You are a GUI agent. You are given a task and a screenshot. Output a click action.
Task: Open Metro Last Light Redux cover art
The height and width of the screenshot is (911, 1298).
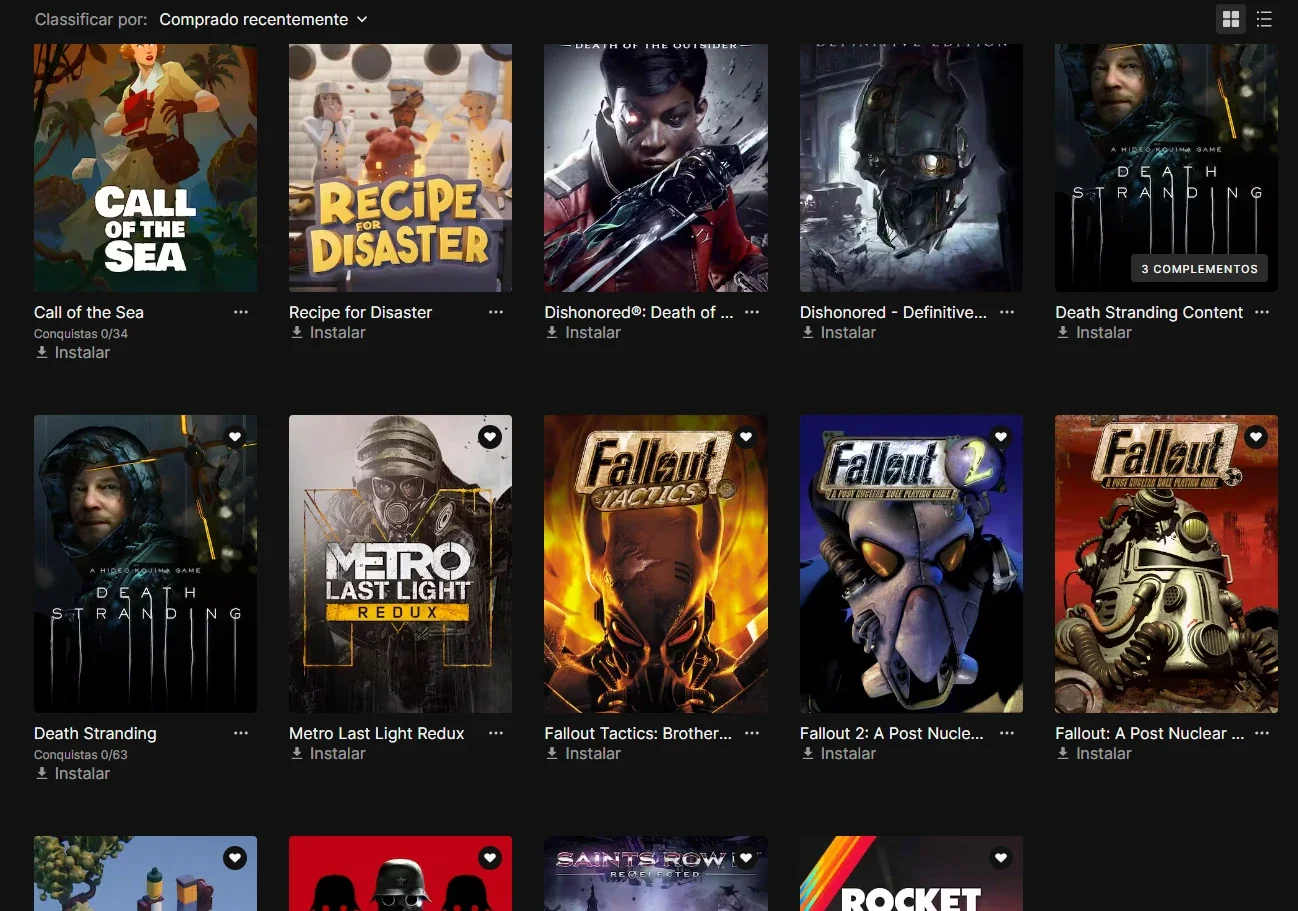pos(400,564)
